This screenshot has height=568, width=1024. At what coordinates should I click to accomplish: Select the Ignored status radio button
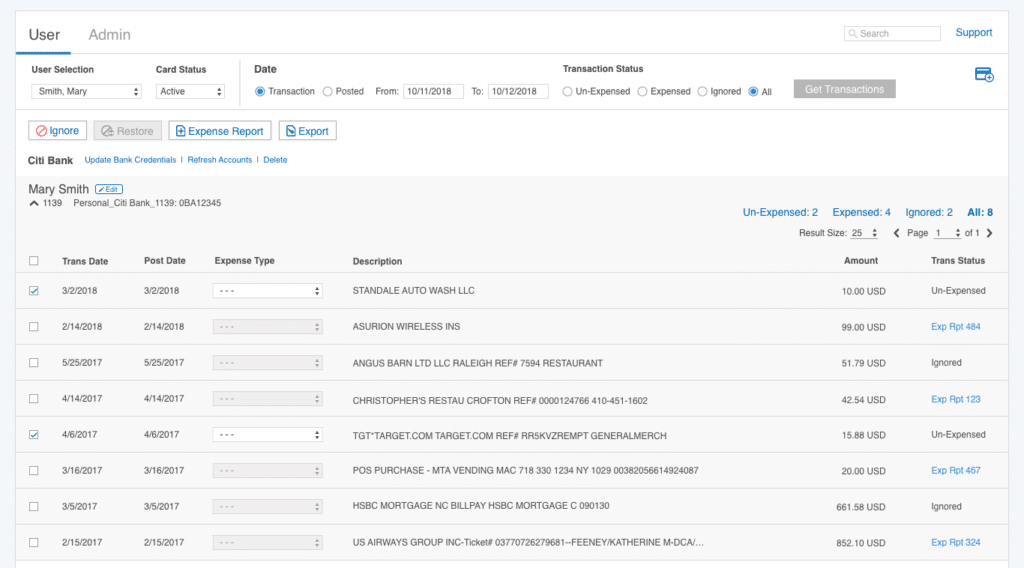tap(702, 91)
